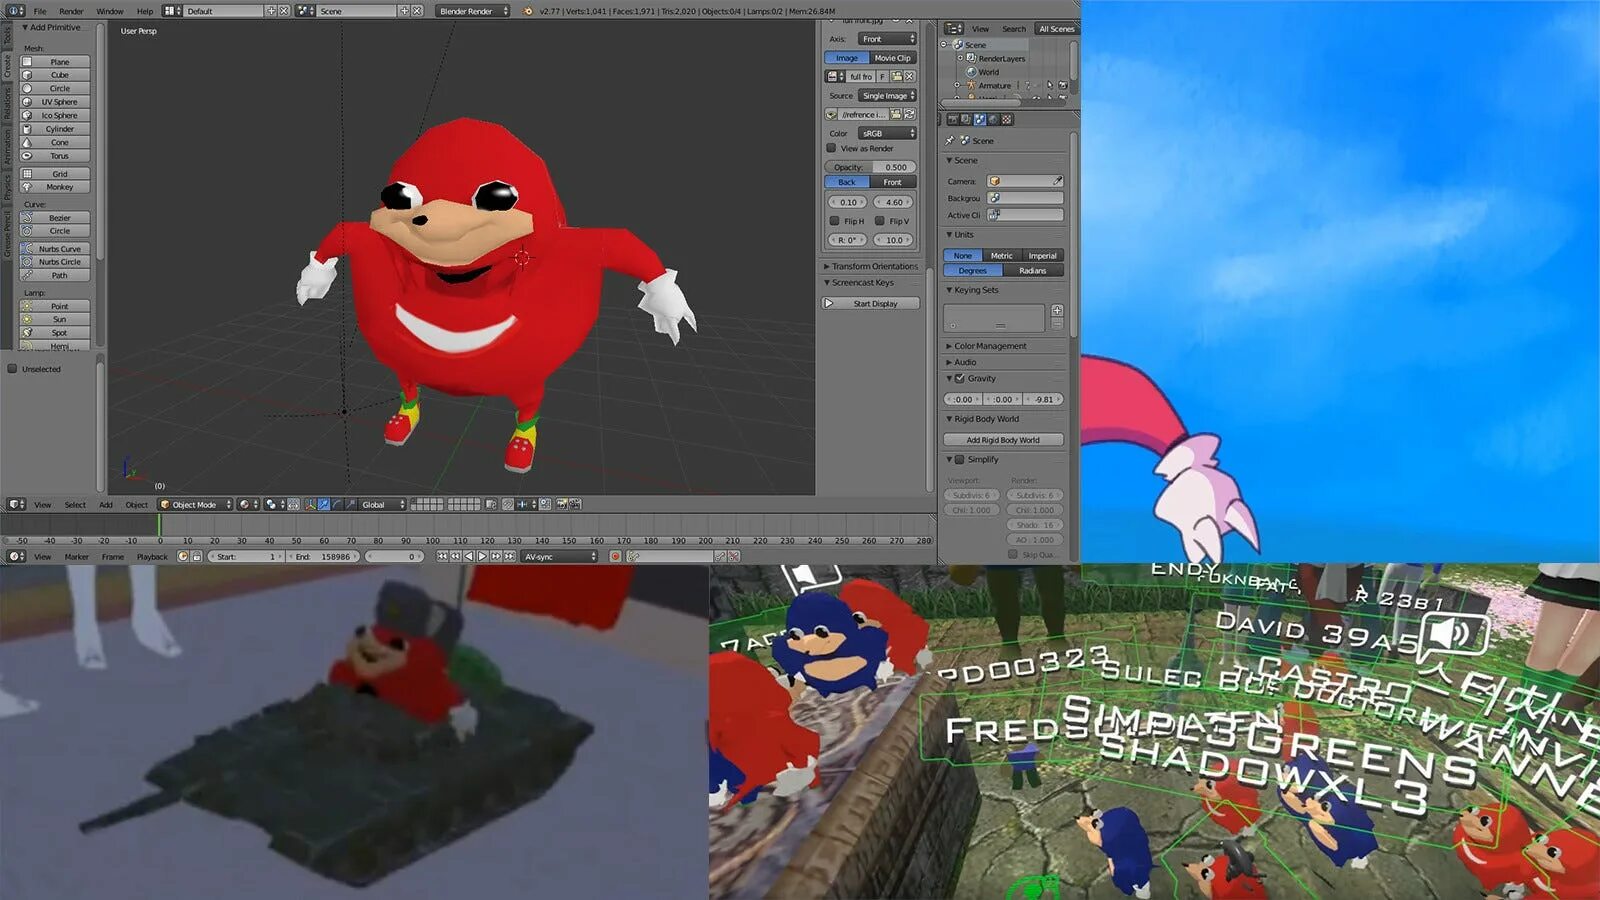Screen dimensions: 1600x900
Task: Toggle Flip V checkbox
Action: 879,221
